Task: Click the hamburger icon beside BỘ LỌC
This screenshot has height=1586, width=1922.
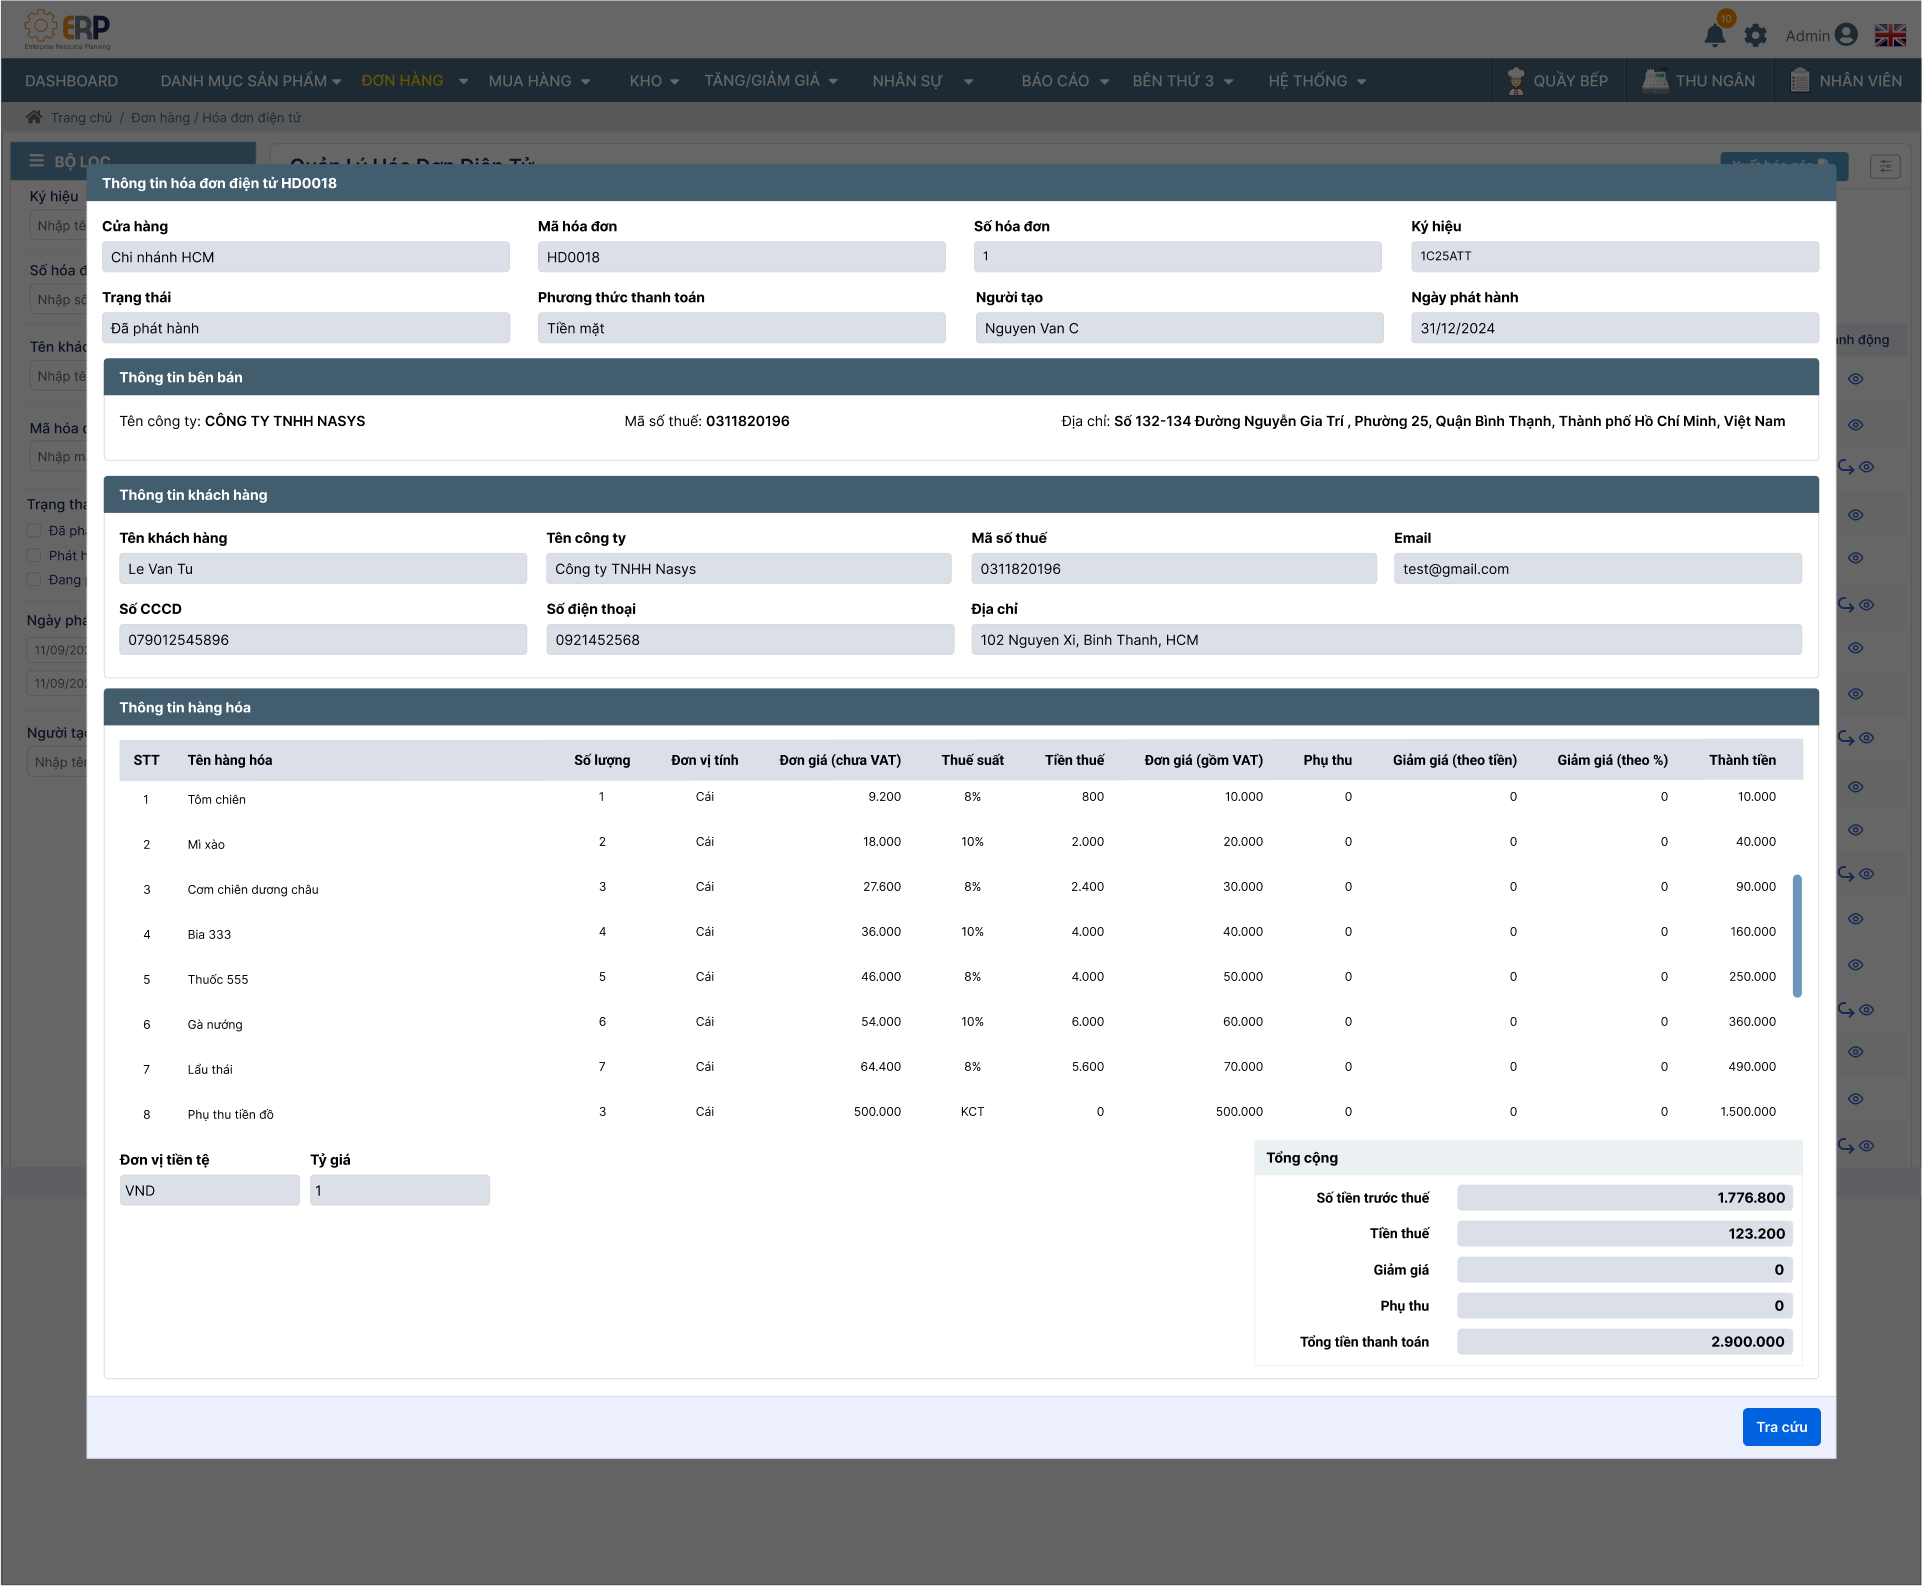Action: click(37, 161)
